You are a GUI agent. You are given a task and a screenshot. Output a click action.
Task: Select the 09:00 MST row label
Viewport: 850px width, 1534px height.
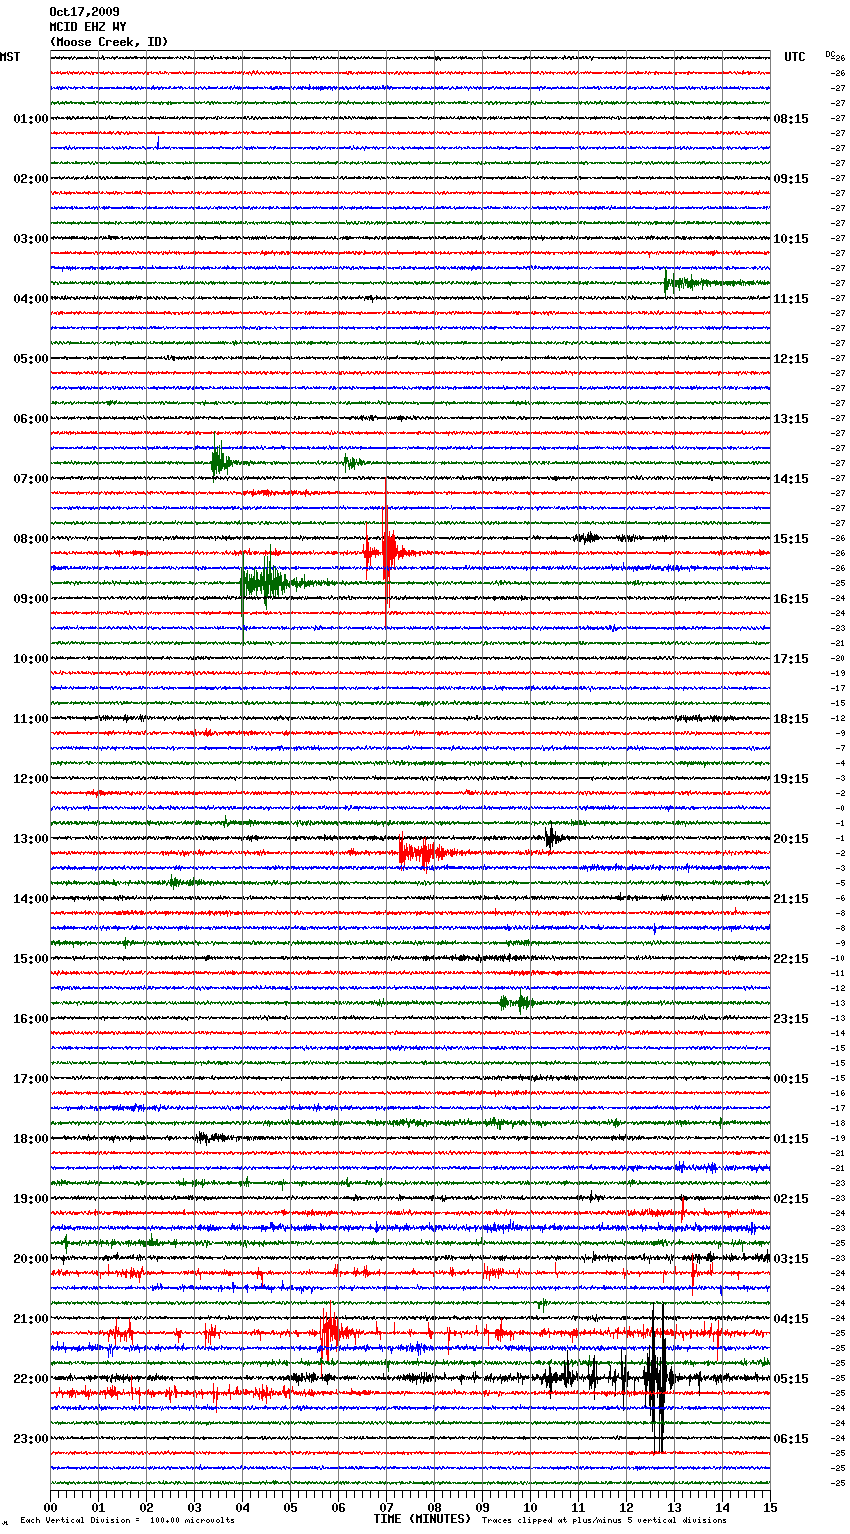(31, 599)
